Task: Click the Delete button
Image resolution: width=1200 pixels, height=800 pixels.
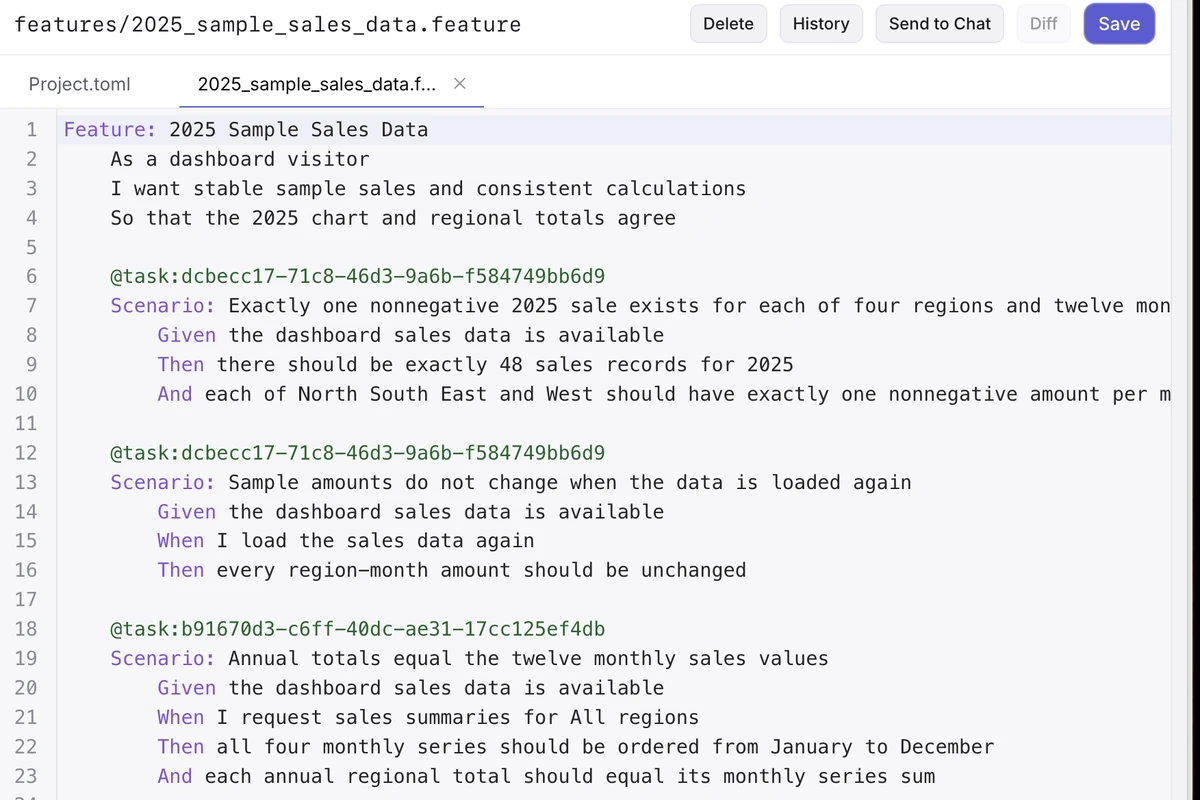Action: tap(728, 24)
